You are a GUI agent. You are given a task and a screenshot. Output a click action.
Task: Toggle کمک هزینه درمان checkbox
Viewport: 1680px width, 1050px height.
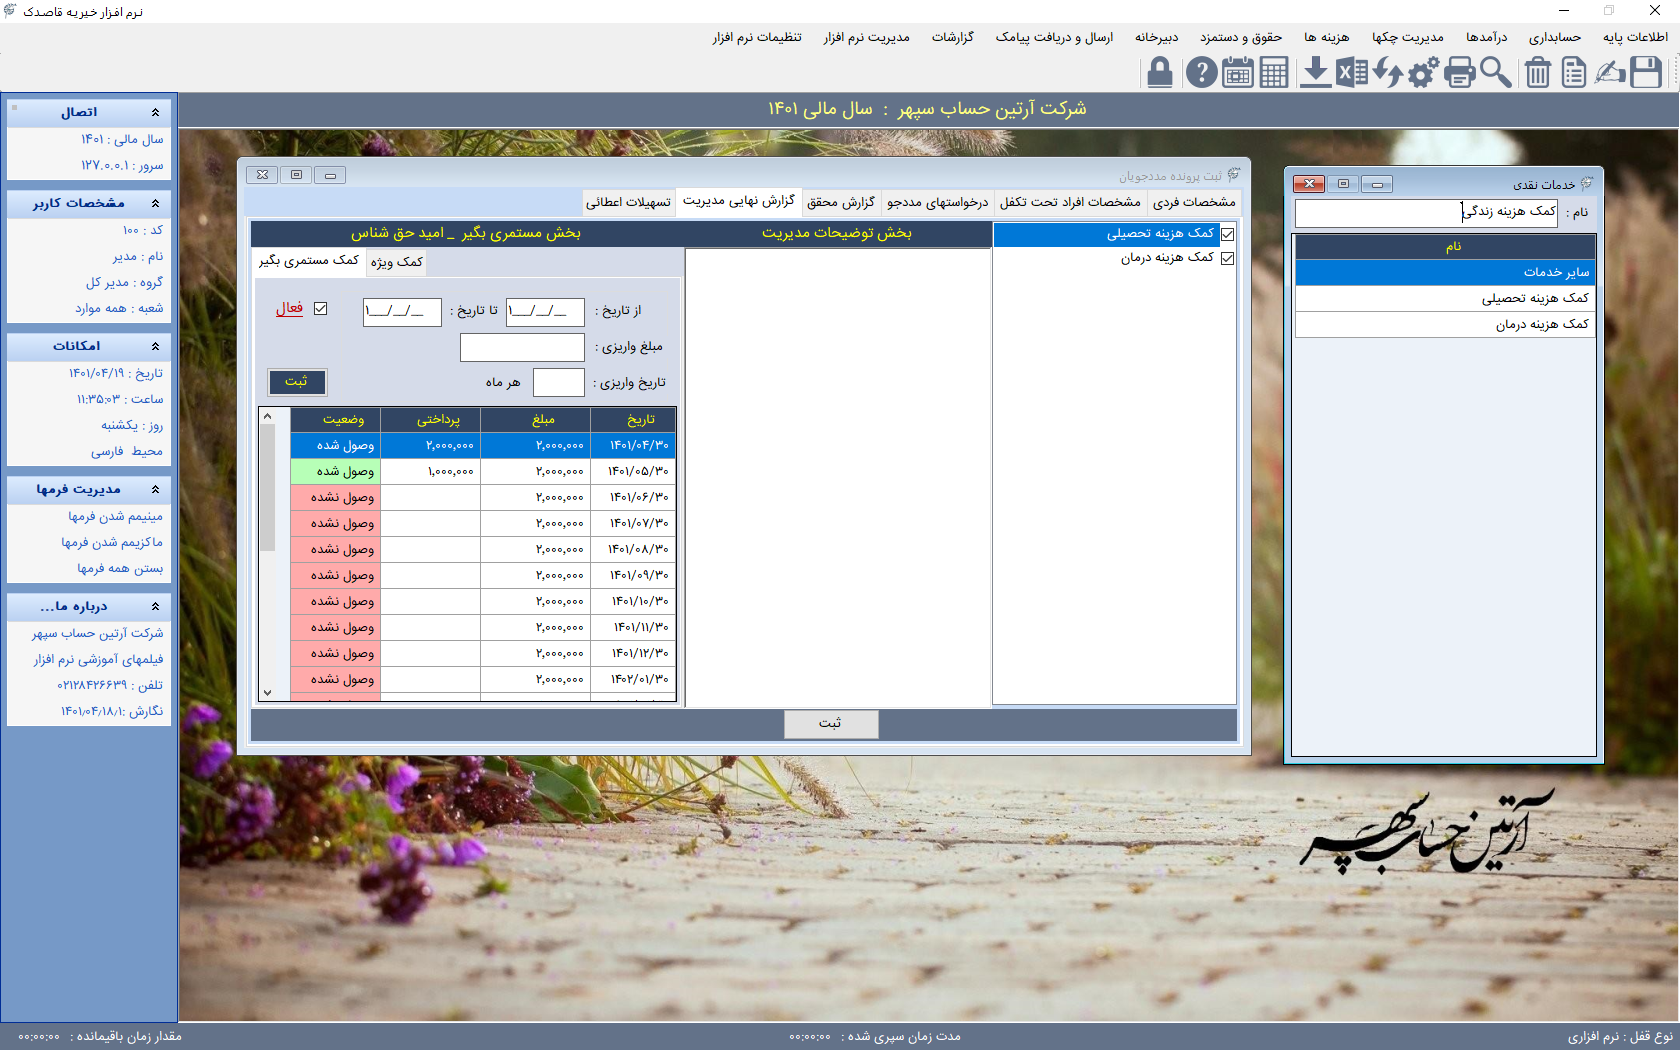[1227, 258]
